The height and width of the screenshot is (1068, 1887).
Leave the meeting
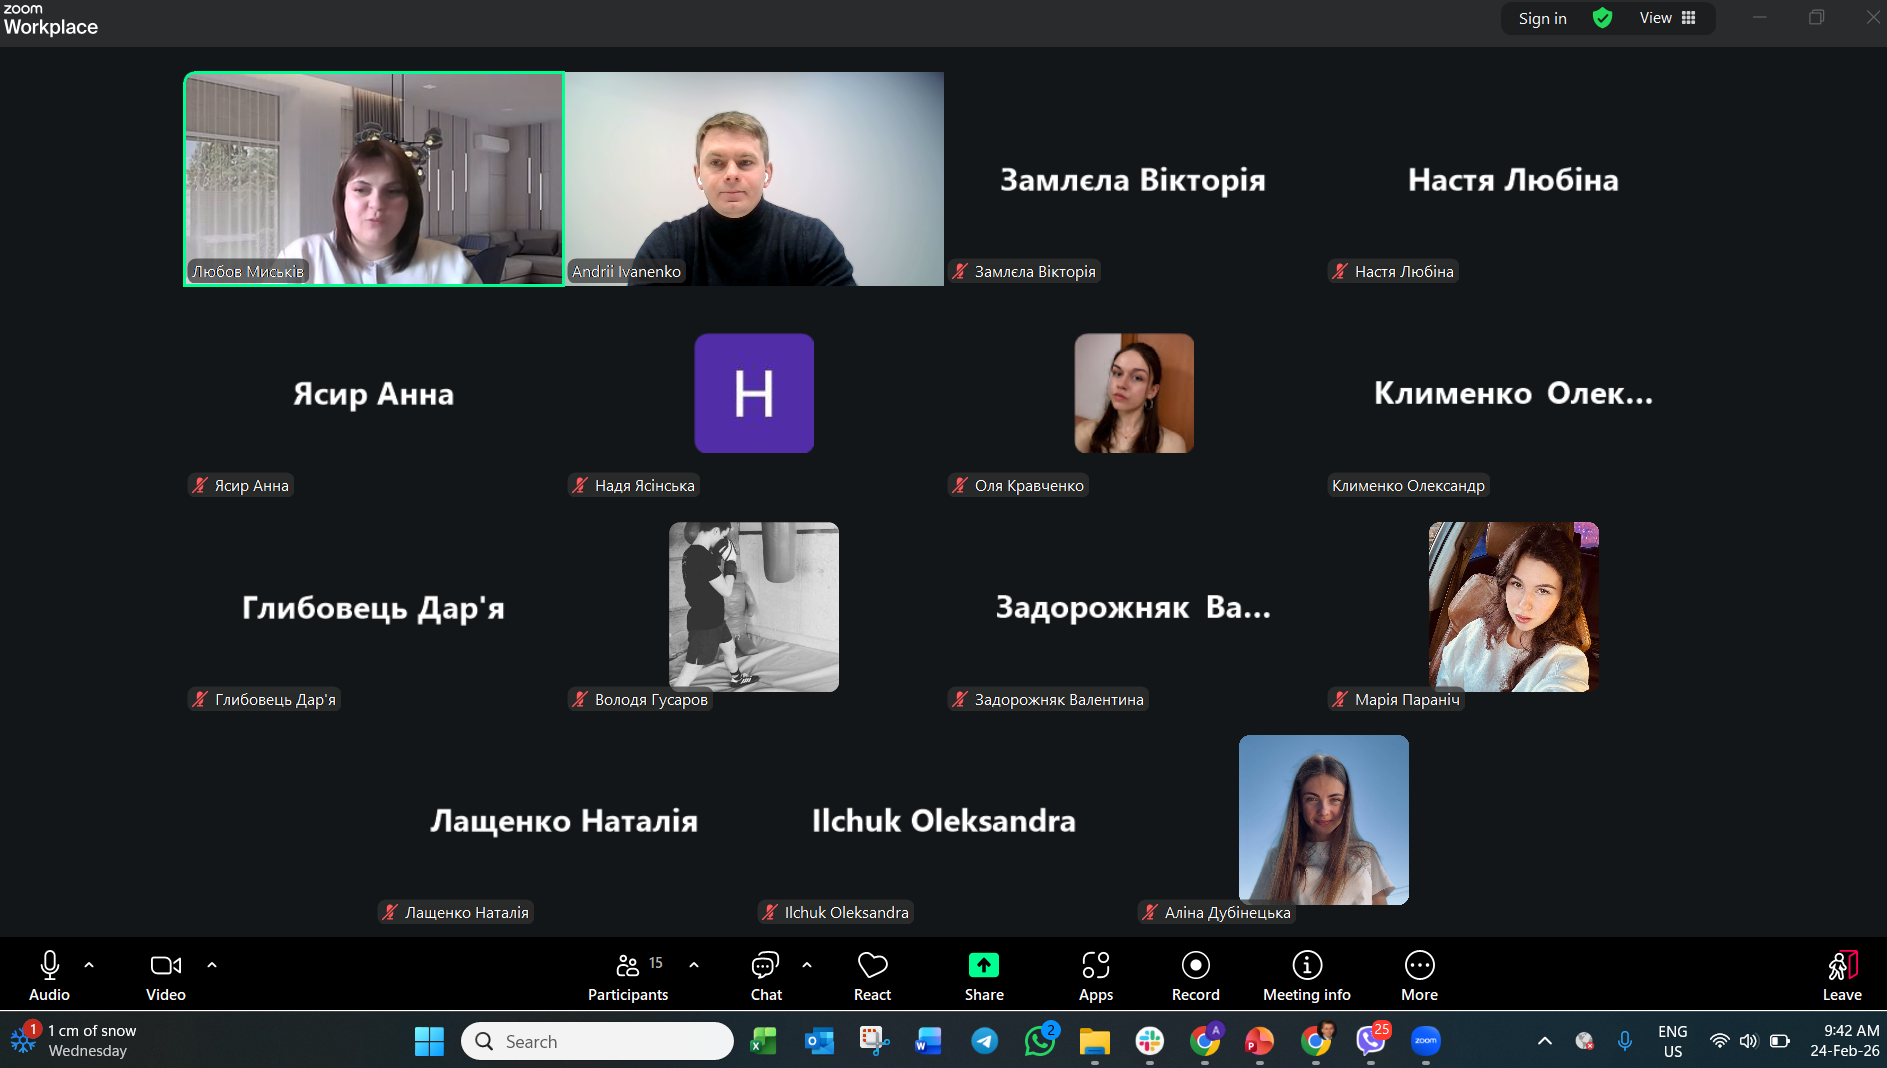click(x=1842, y=975)
